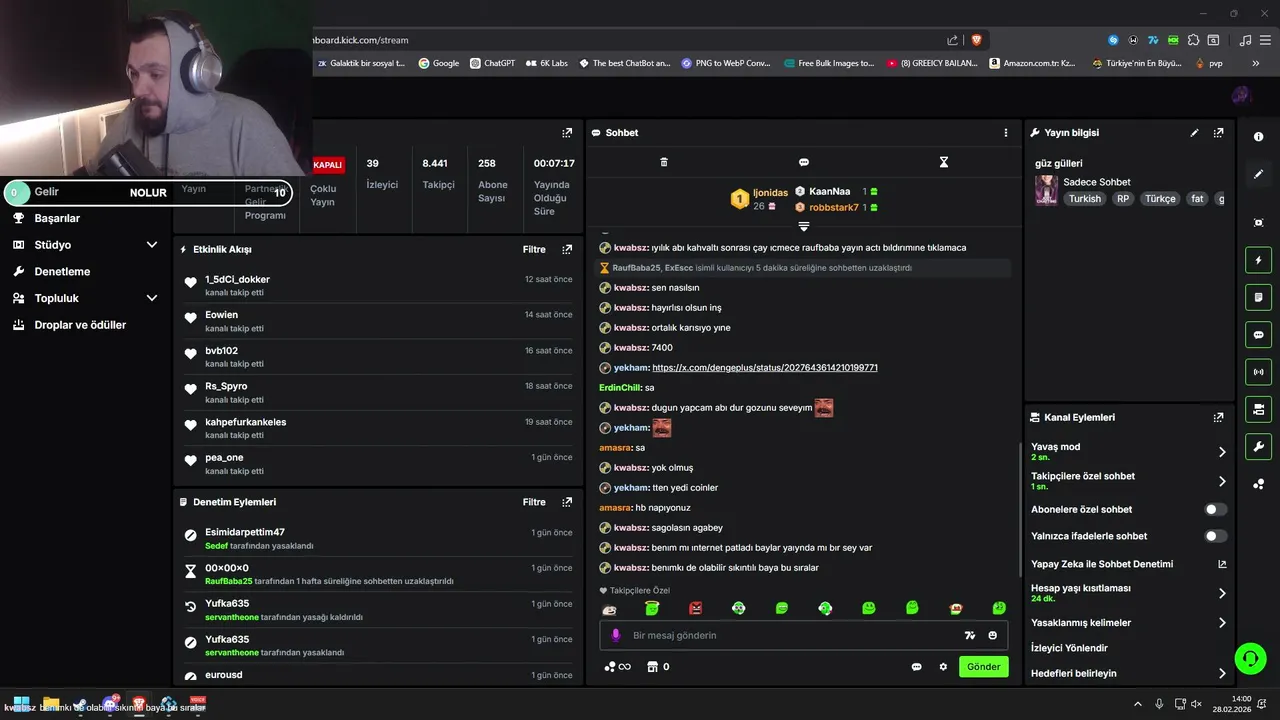Click the Brave shields icon in address bar
The image size is (1280, 720).
[x=976, y=40]
